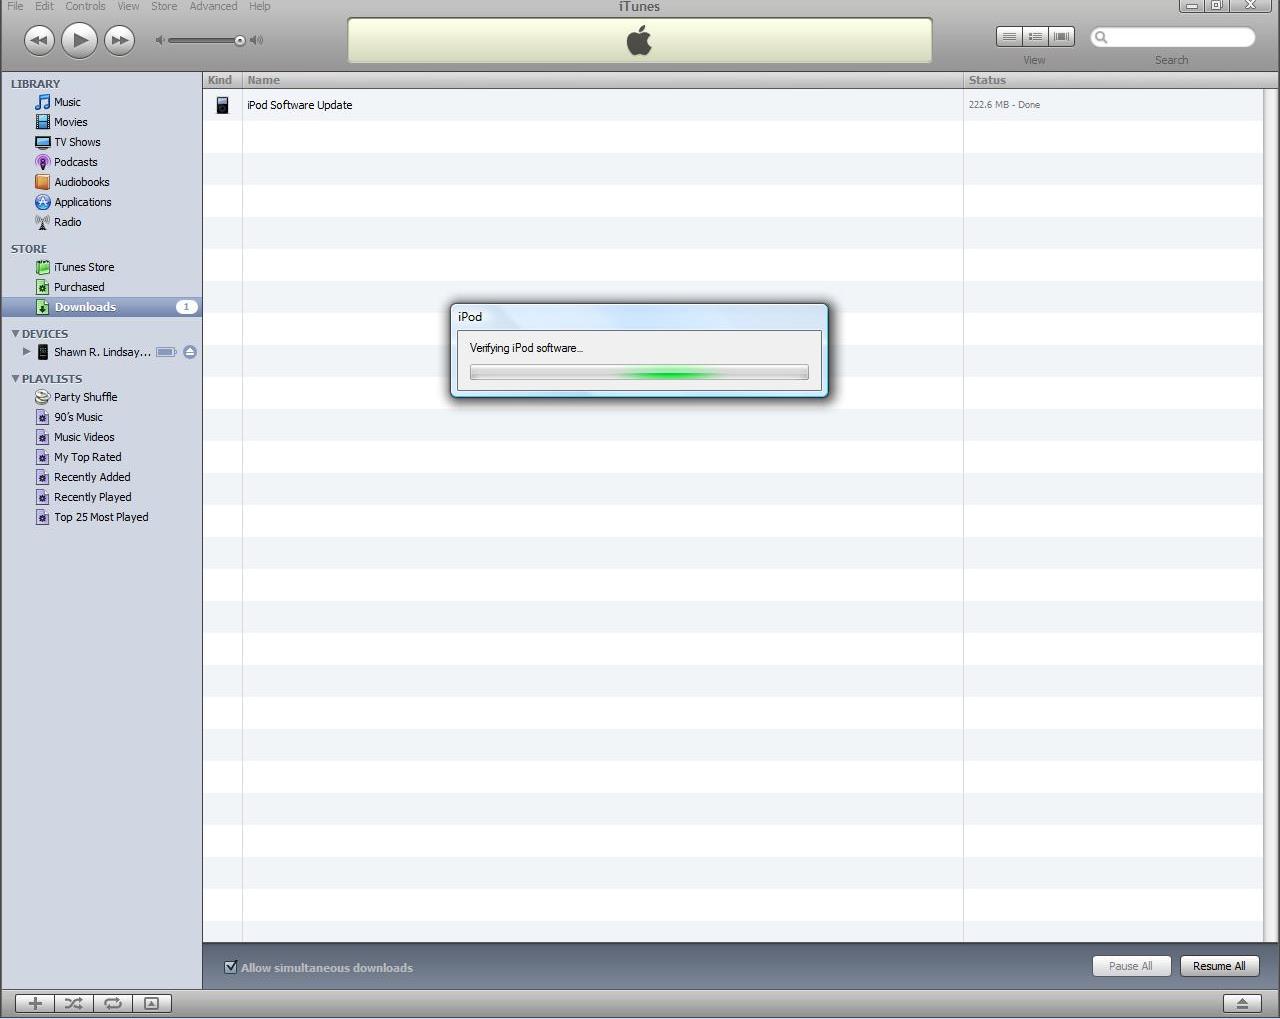Screen dimensions: 1280x1019
Task: Collapse the PLAYLISTS section
Action: tap(15, 378)
